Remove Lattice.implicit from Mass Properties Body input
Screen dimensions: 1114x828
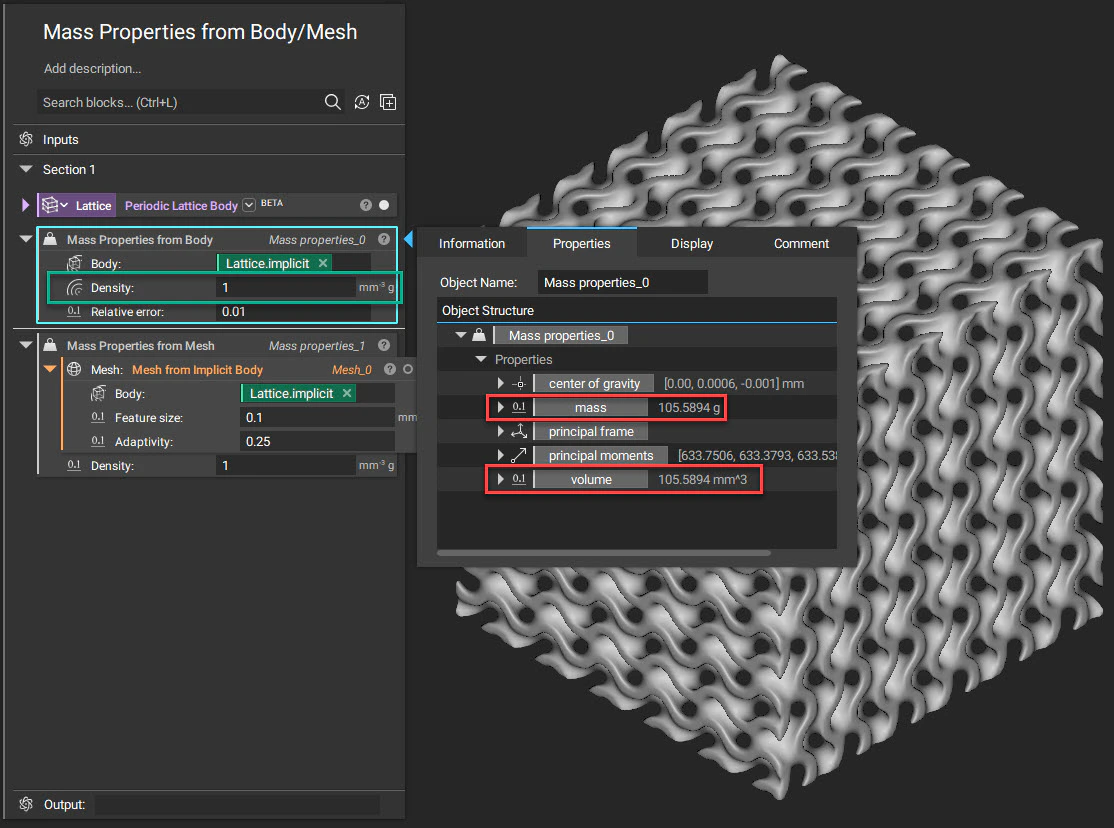[x=323, y=263]
